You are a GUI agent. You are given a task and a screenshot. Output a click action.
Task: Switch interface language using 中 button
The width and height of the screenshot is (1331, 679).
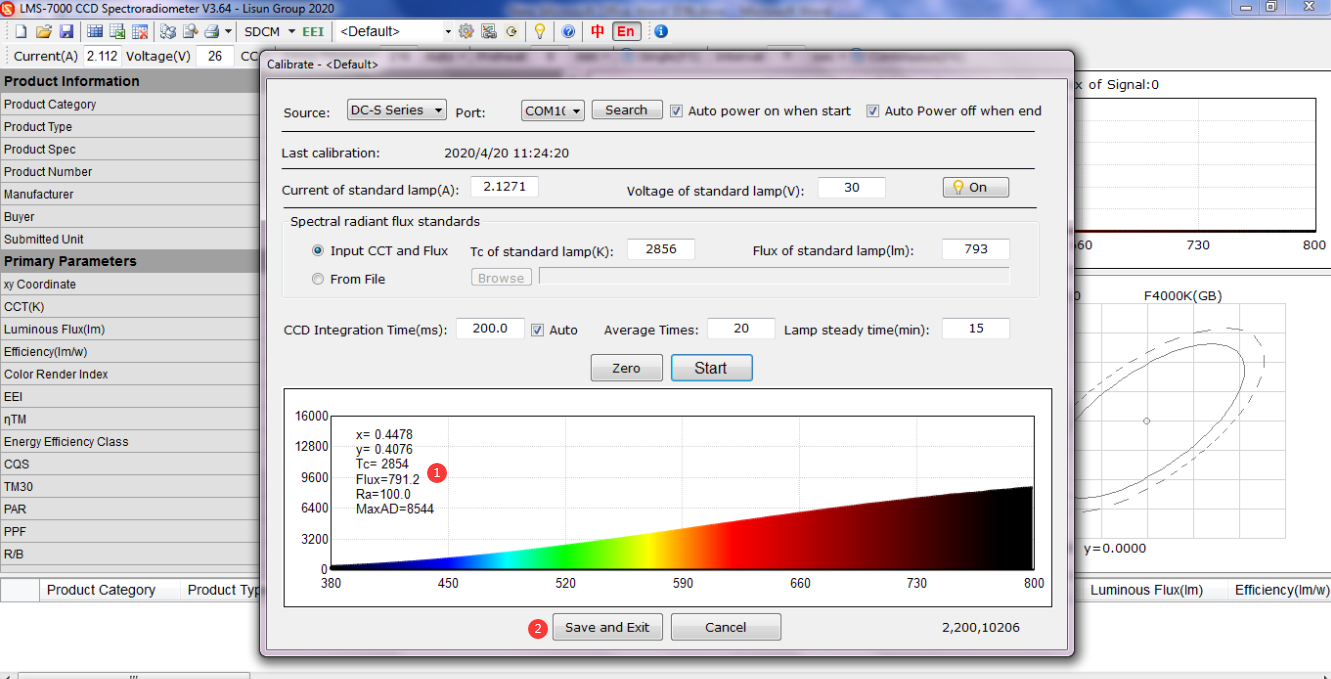coord(596,31)
